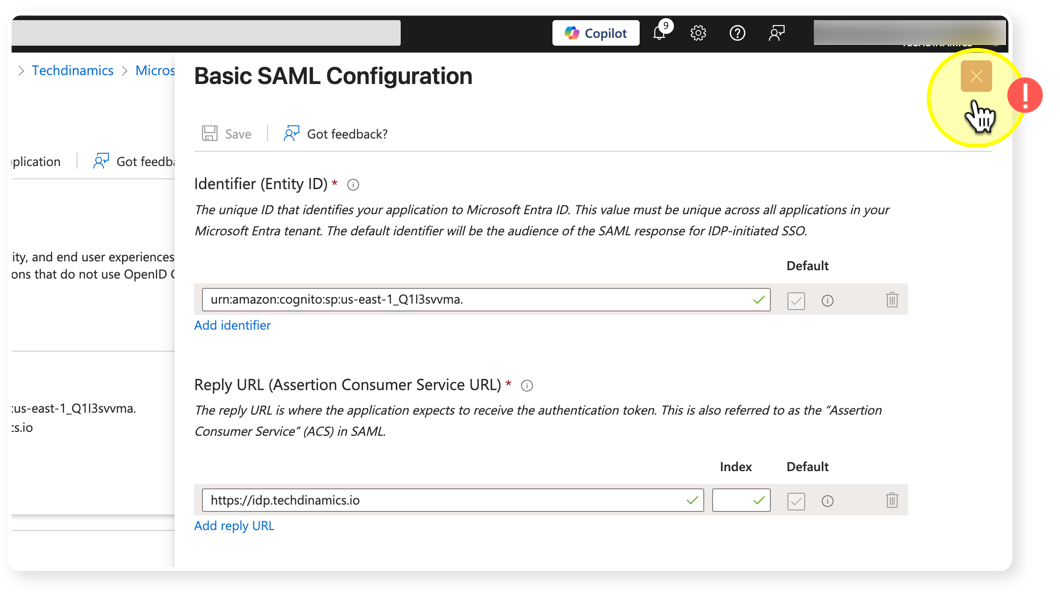1060x596 pixels.
Task: Toggle Default checkbox for the reply URL row
Action: tap(796, 501)
